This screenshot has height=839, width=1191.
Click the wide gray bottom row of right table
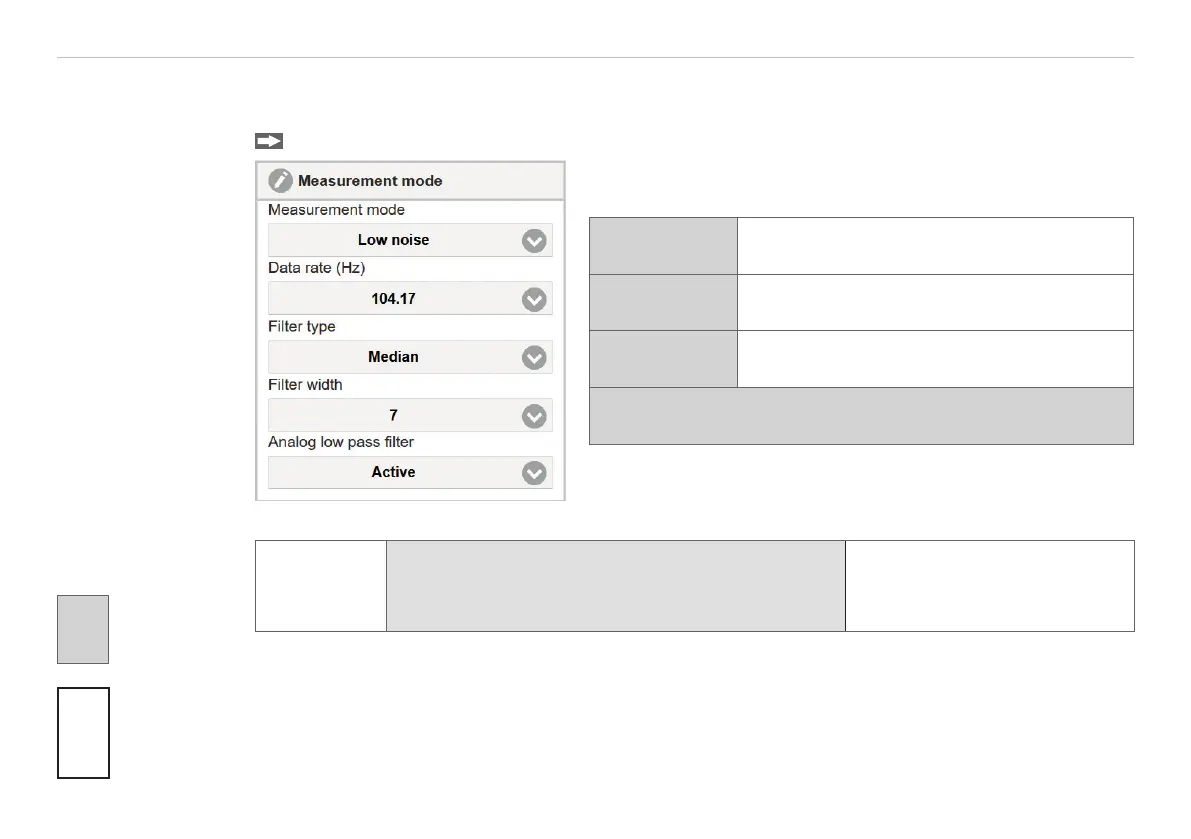861,416
